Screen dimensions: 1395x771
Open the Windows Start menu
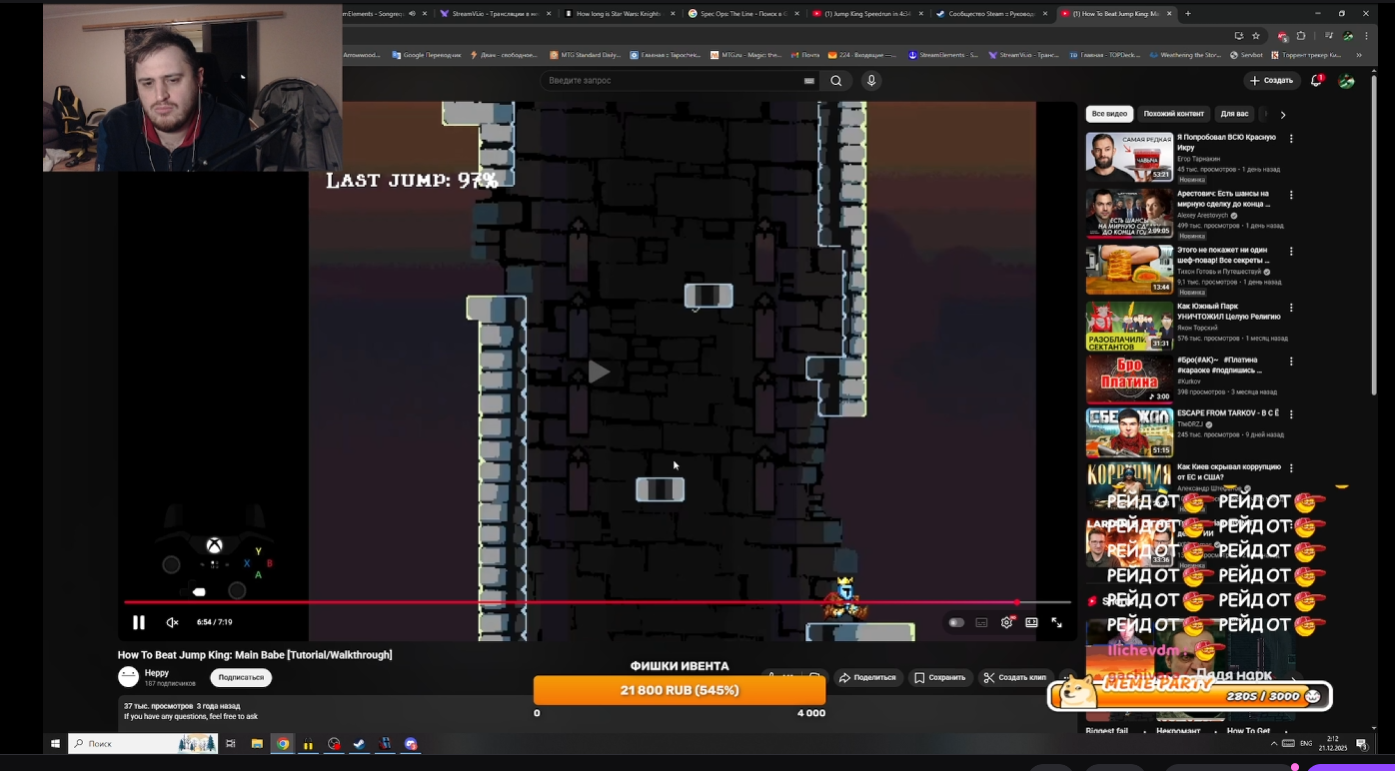click(x=55, y=744)
